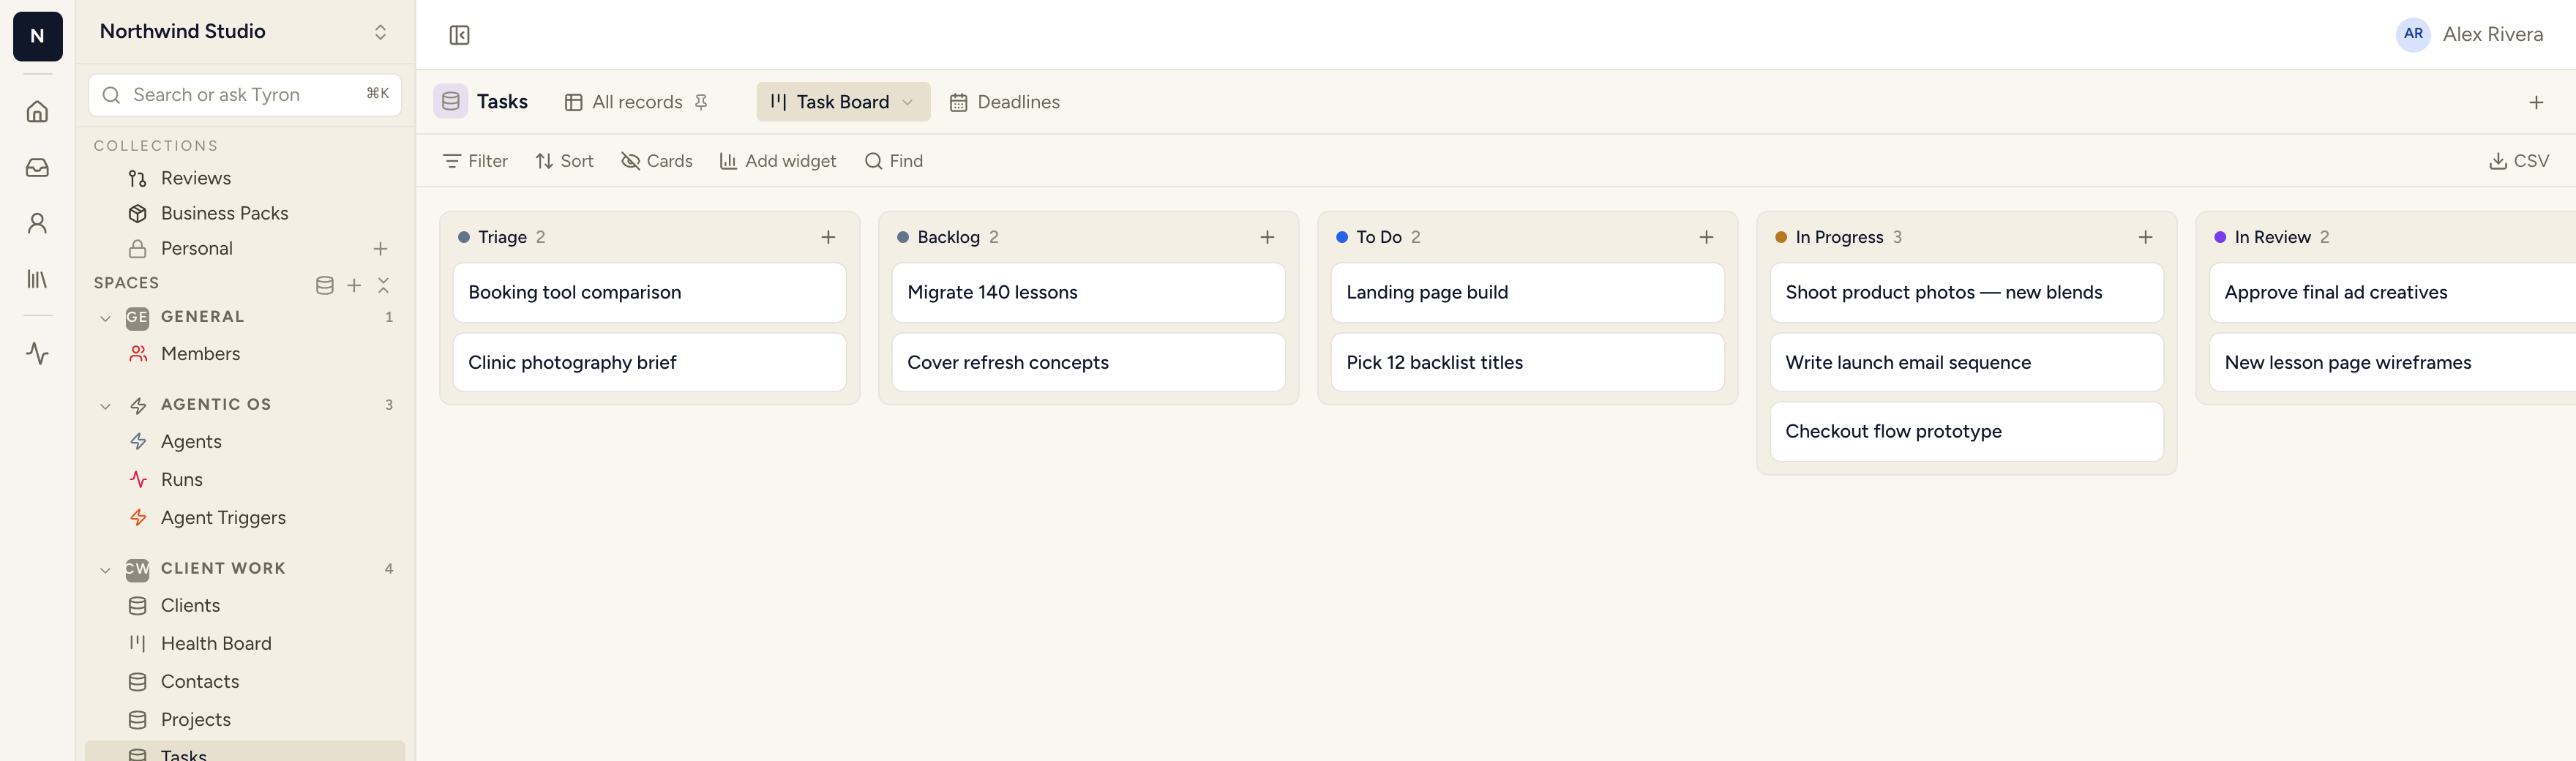Export the board as CSV
Screen dimensions: 2576x761
(2518, 161)
